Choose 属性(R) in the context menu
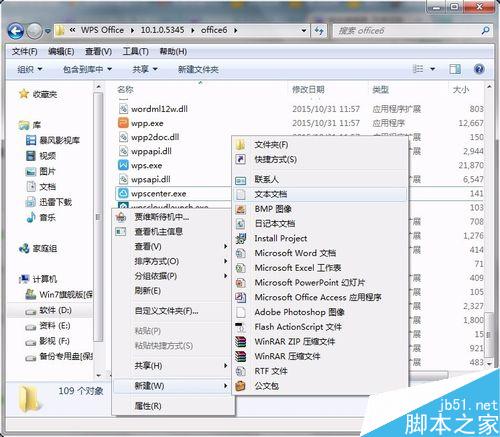 coord(172,406)
